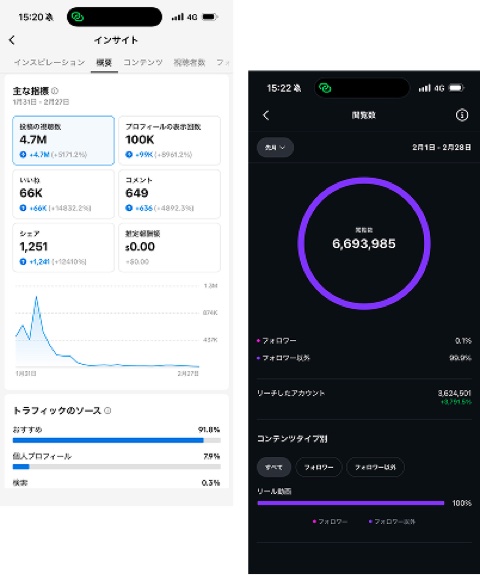Tap the blue up-arrow icon next to +99K
Image resolution: width=480 pixels, height=575 pixels.
[129, 154]
